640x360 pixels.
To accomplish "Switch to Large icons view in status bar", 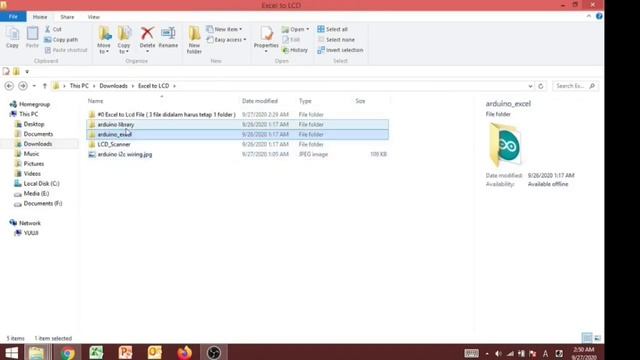I will click(x=597, y=338).
